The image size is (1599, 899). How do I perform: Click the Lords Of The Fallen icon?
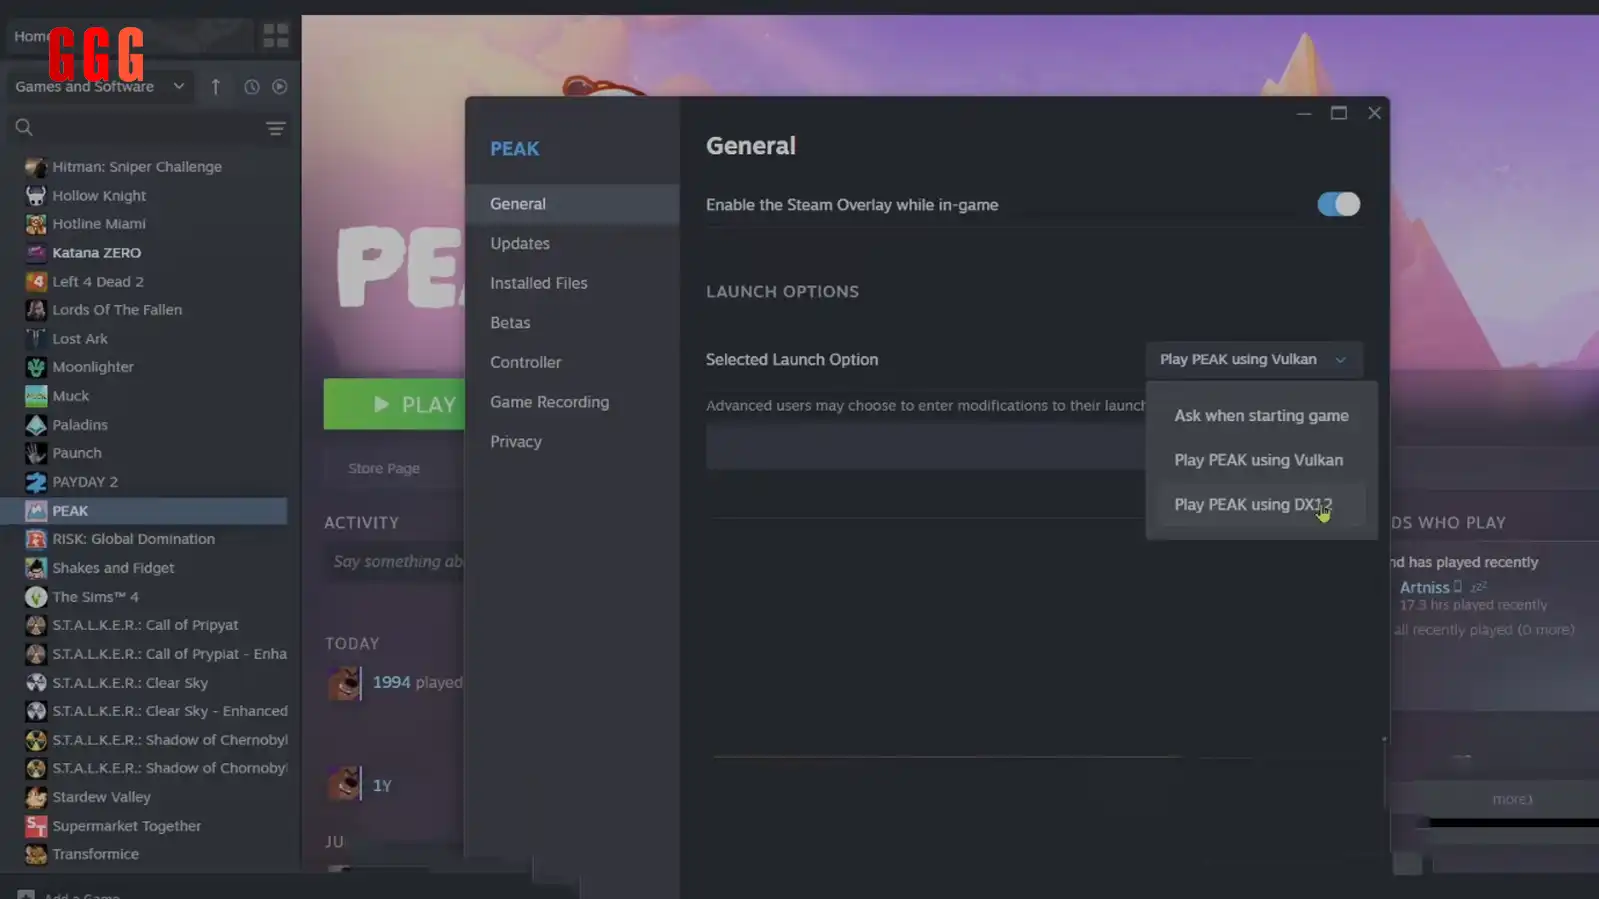pos(36,310)
